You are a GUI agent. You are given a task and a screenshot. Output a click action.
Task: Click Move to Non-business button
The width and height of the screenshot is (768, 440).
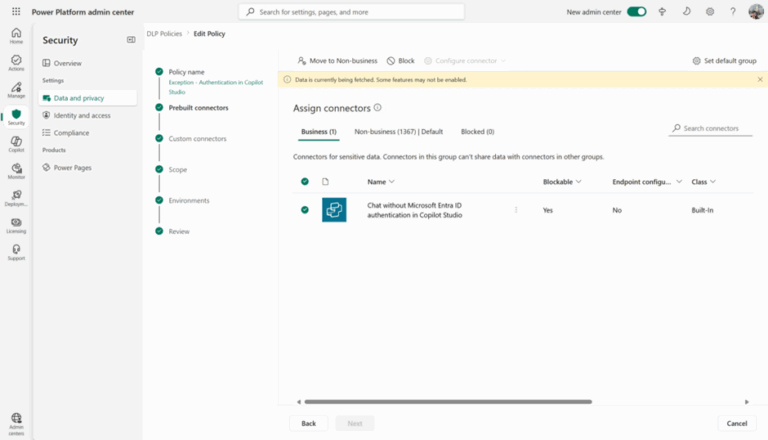click(x=337, y=61)
